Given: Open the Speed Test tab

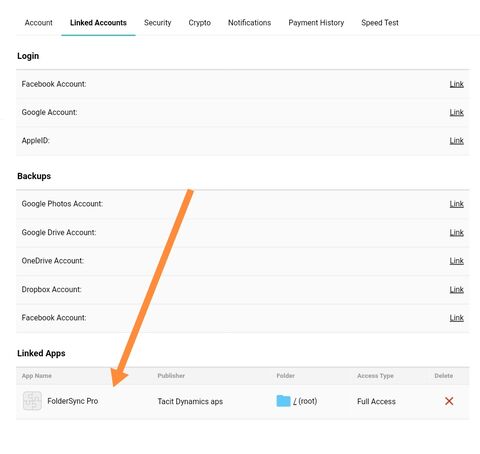Looking at the screenshot, I should point(380,23).
